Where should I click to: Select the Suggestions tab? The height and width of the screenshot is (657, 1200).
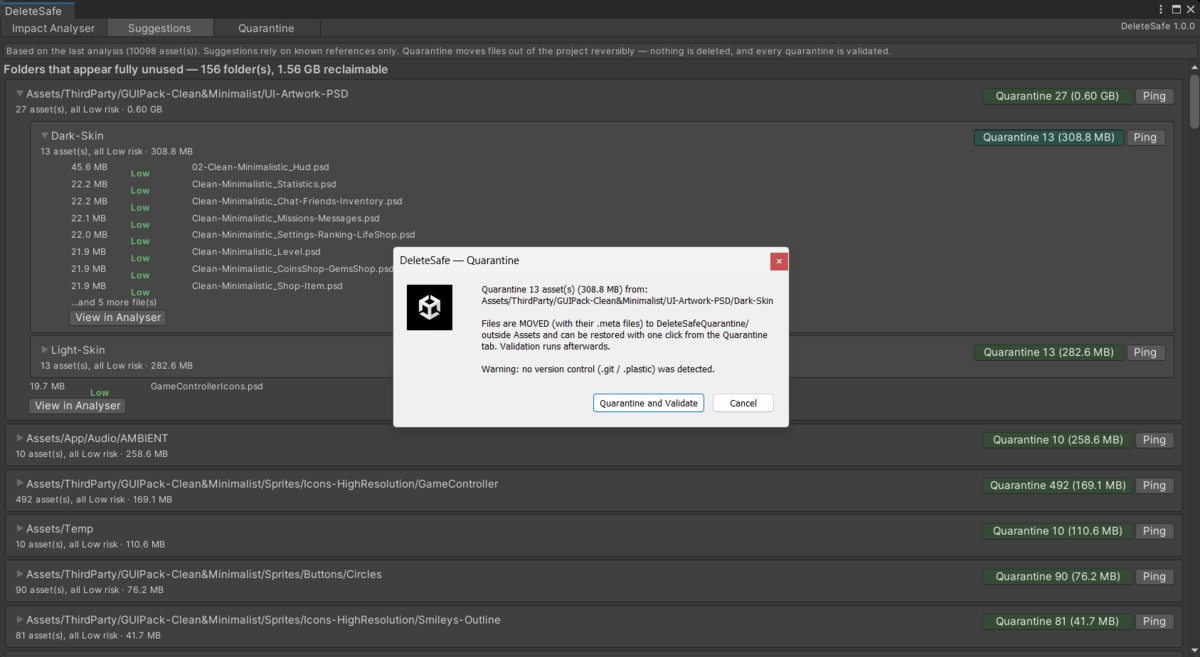160,28
